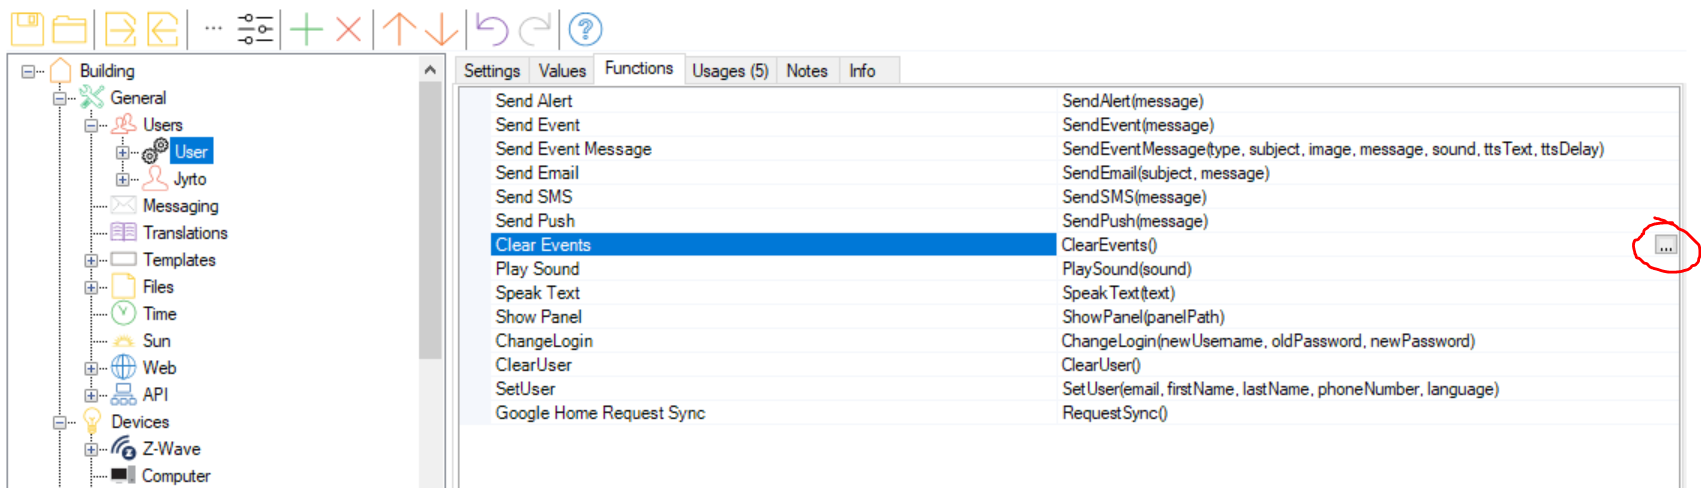Collapse the Users tree node
The image size is (1701, 488).
(x=91, y=125)
